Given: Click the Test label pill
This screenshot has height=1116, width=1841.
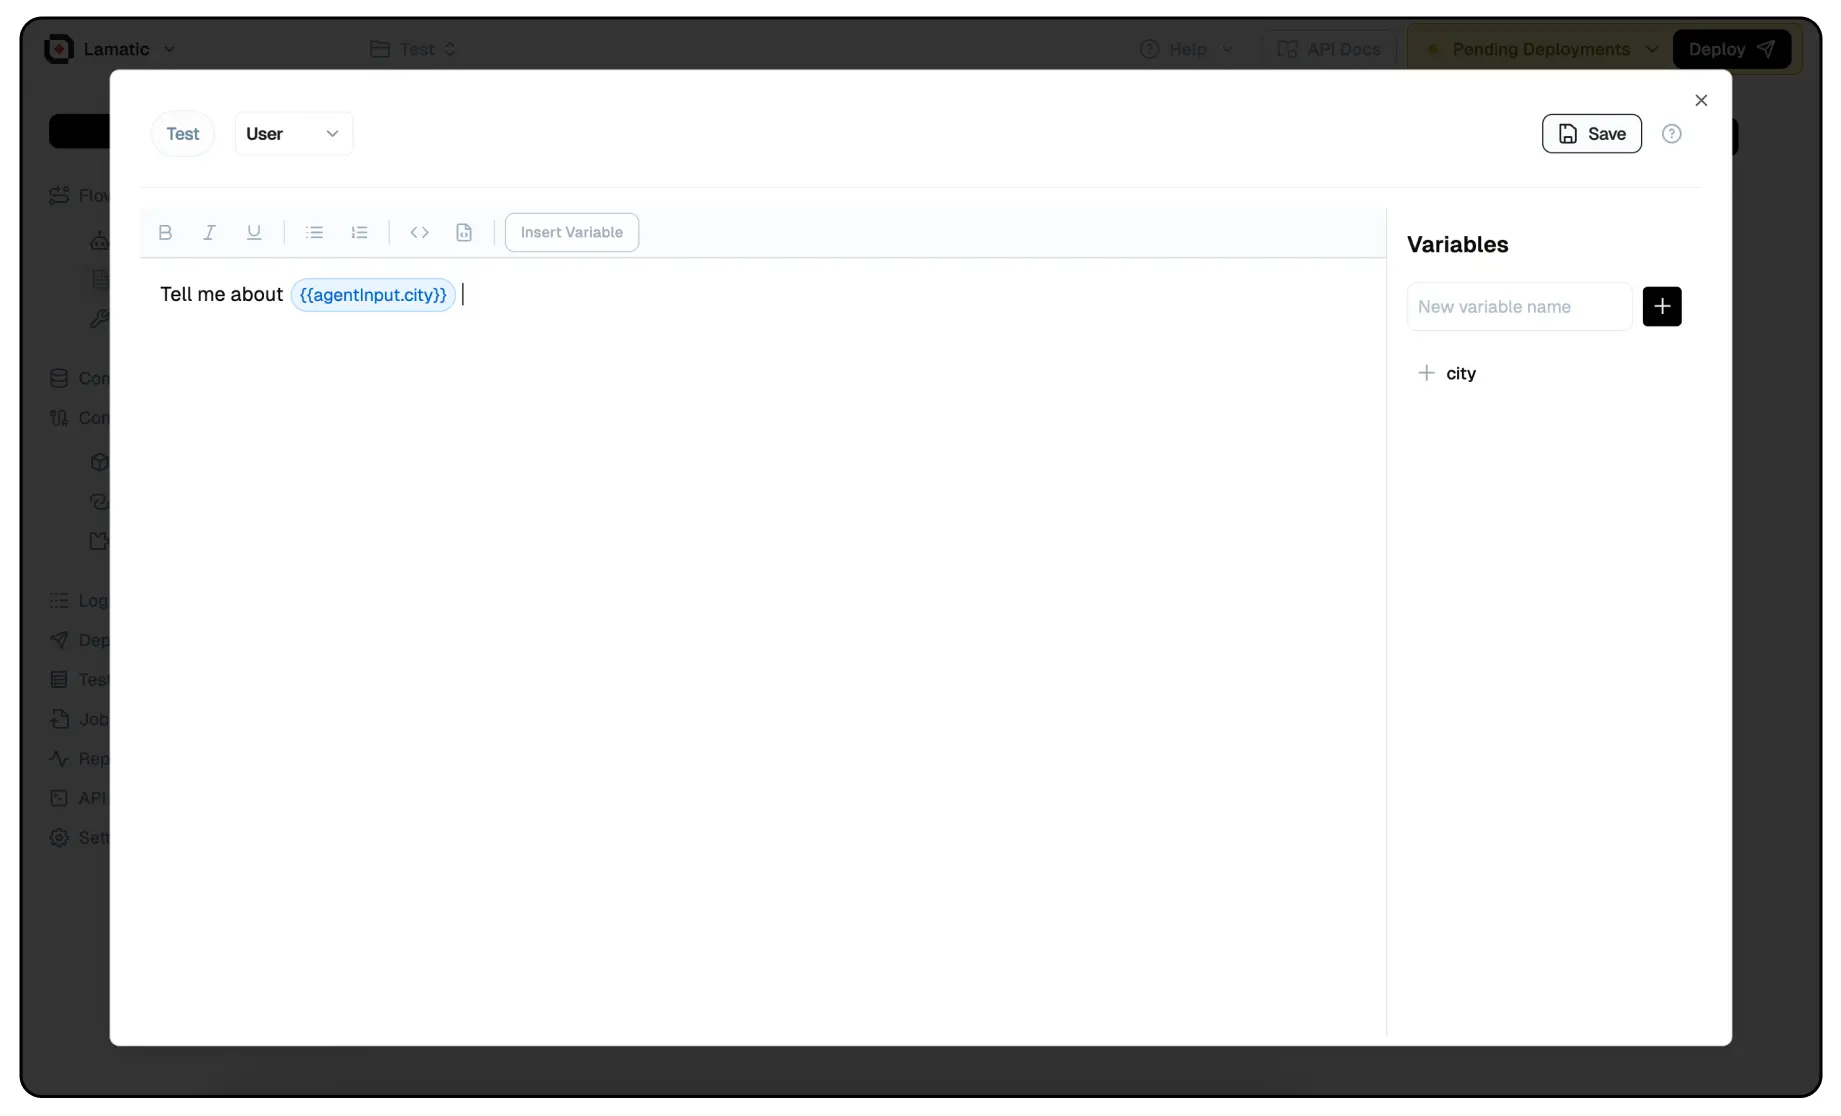Looking at the screenshot, I should pyautogui.click(x=182, y=134).
